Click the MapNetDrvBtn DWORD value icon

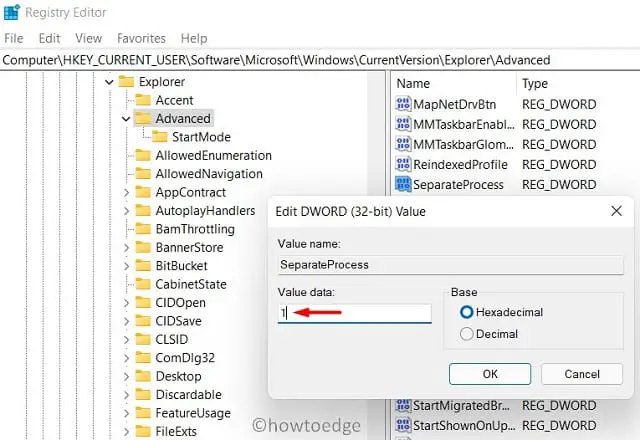click(403, 104)
